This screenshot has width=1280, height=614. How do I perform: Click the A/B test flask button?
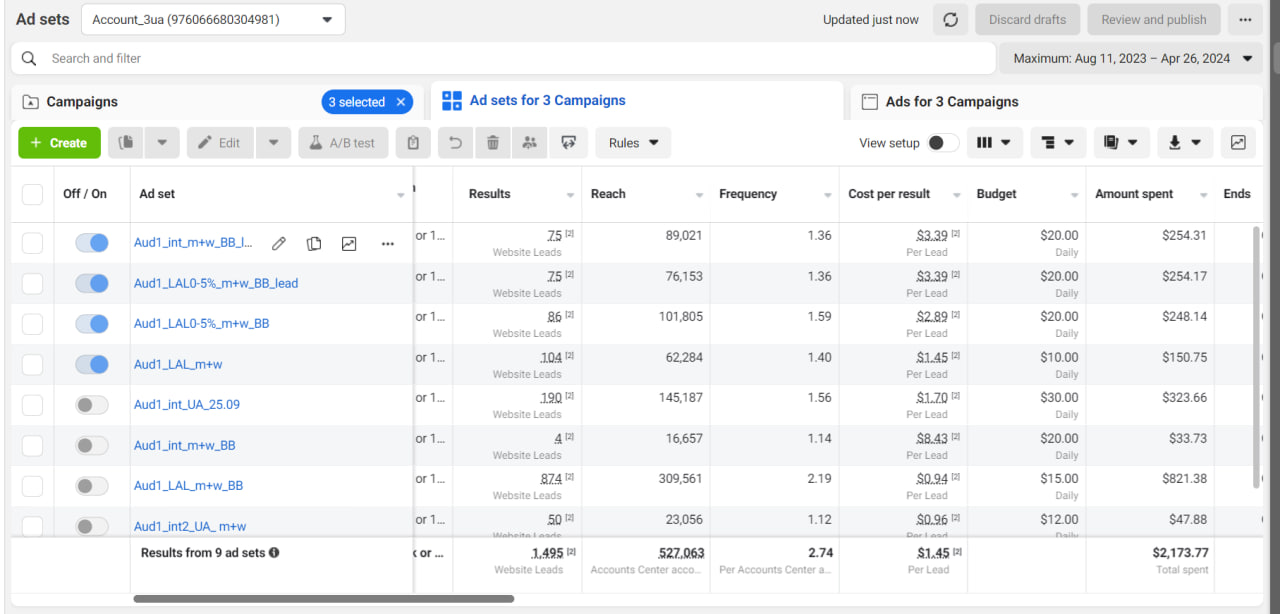coord(343,143)
